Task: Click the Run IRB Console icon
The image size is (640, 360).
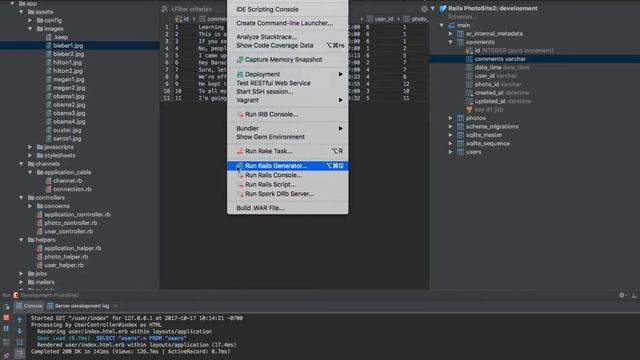Action: [240, 115]
